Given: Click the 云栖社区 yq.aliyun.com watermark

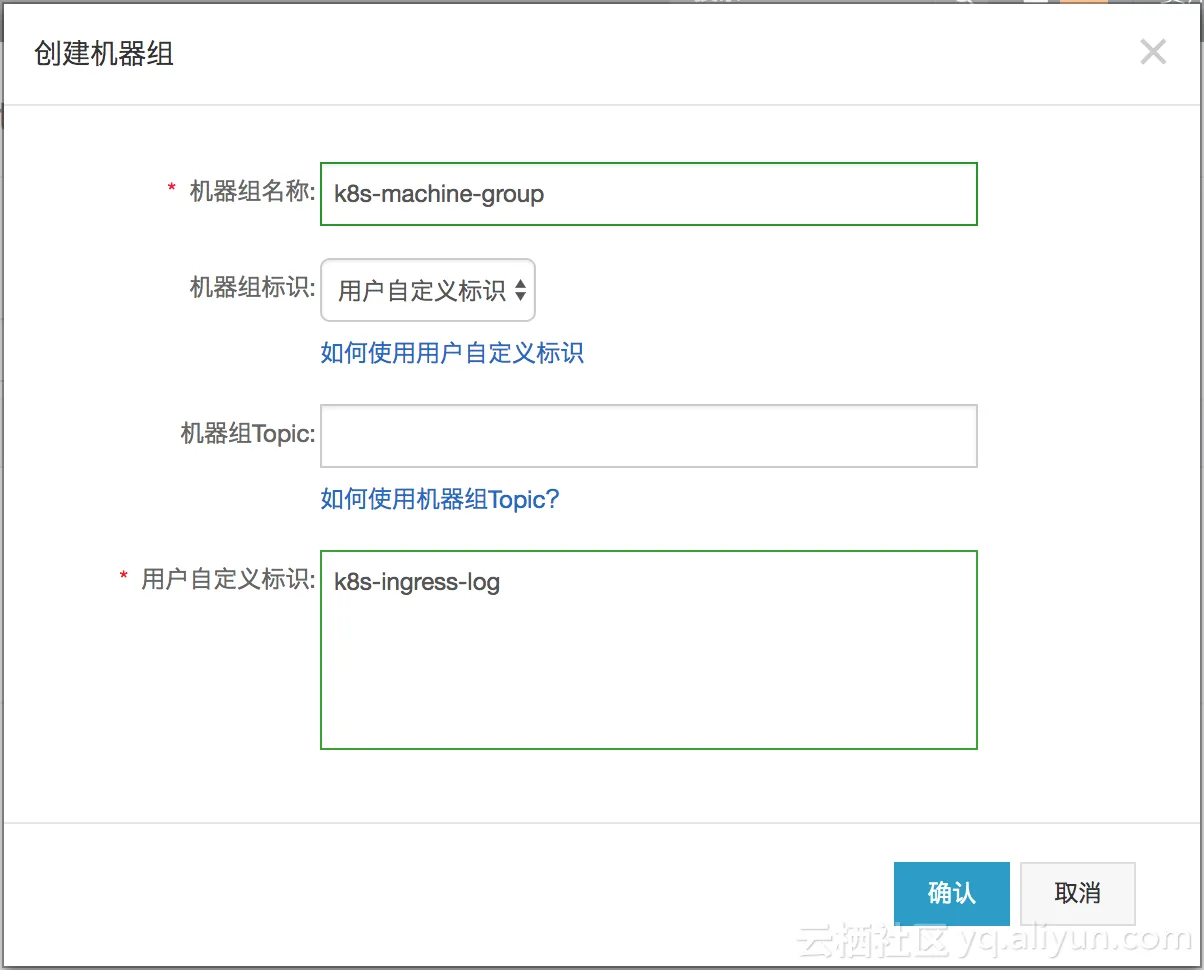Looking at the screenshot, I should pos(994,940).
